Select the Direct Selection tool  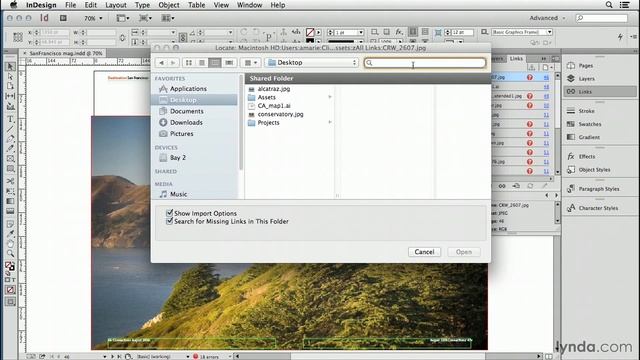click(x=10, y=76)
